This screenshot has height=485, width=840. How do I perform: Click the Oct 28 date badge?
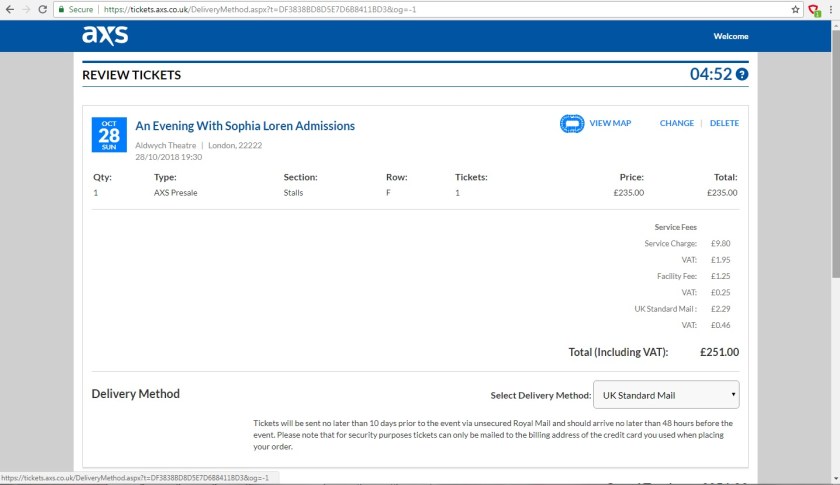click(108, 134)
